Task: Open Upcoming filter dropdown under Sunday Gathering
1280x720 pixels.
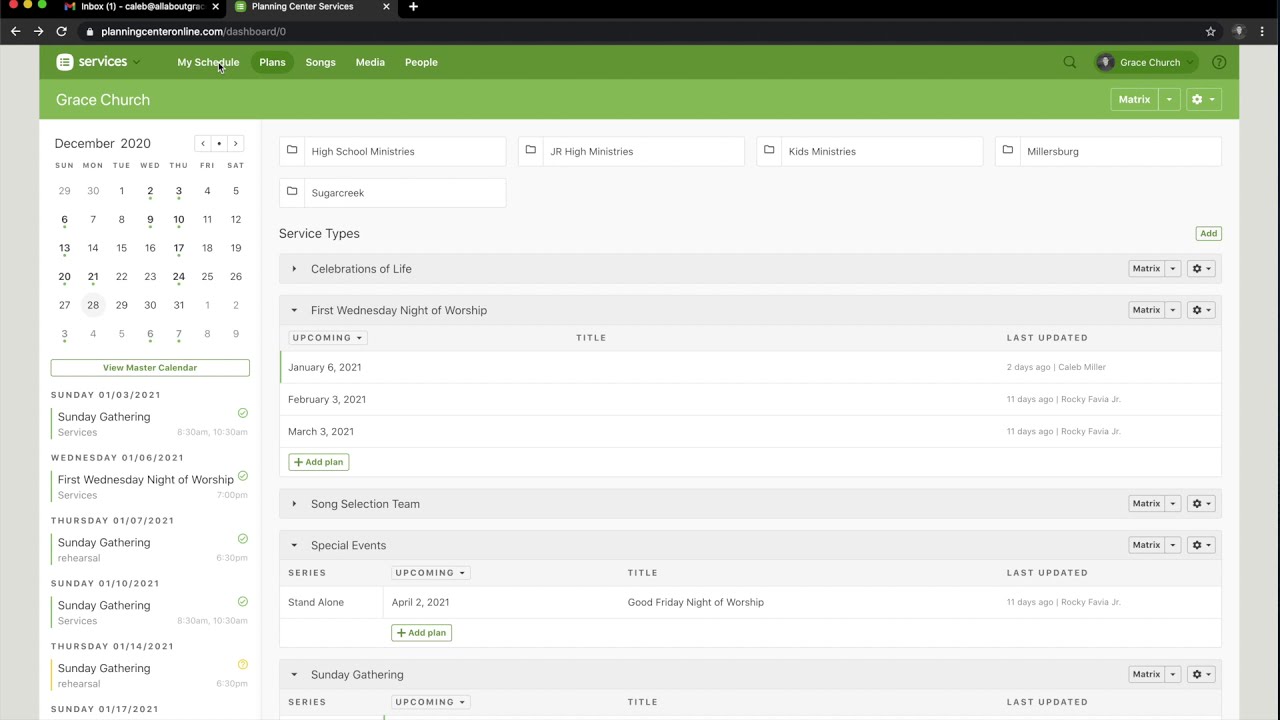Action: tap(431, 702)
